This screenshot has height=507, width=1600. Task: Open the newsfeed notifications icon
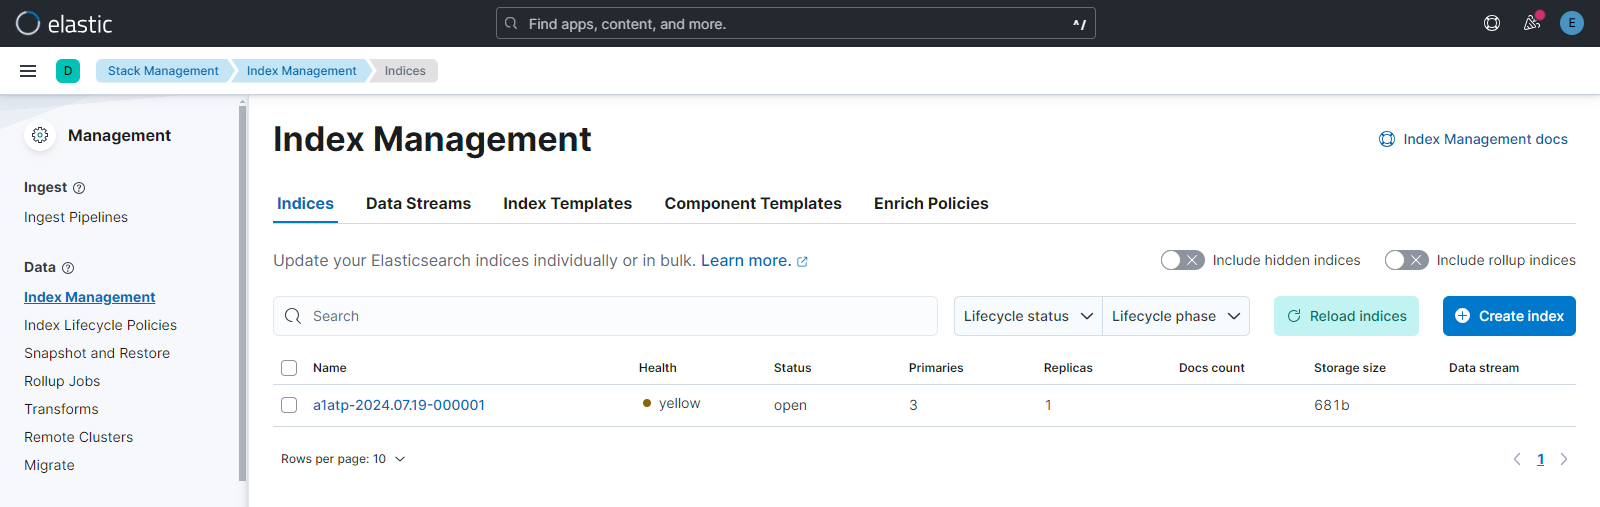tap(1531, 23)
